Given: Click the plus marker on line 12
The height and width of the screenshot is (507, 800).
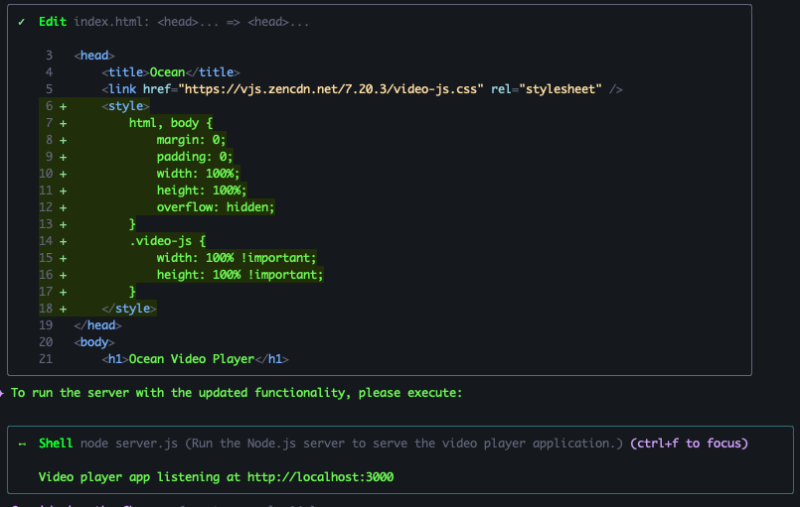Looking at the screenshot, I should 63,207.
